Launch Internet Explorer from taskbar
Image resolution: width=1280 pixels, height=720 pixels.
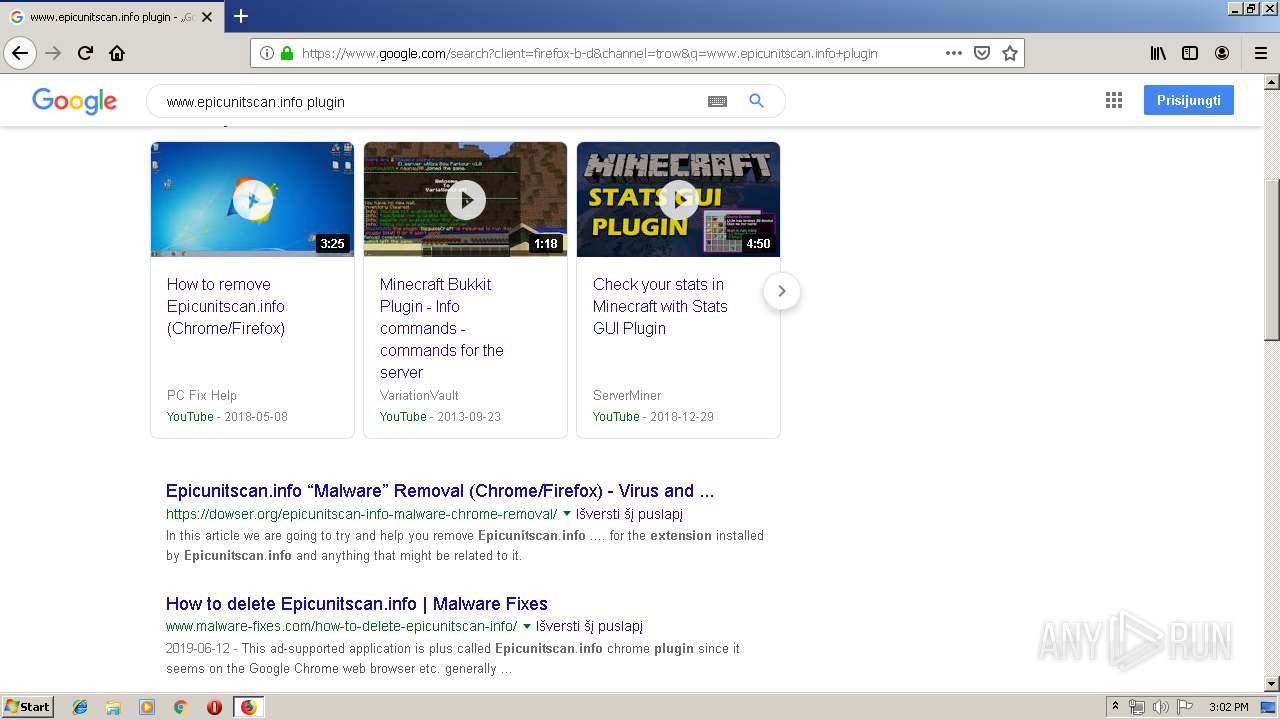tap(80, 707)
